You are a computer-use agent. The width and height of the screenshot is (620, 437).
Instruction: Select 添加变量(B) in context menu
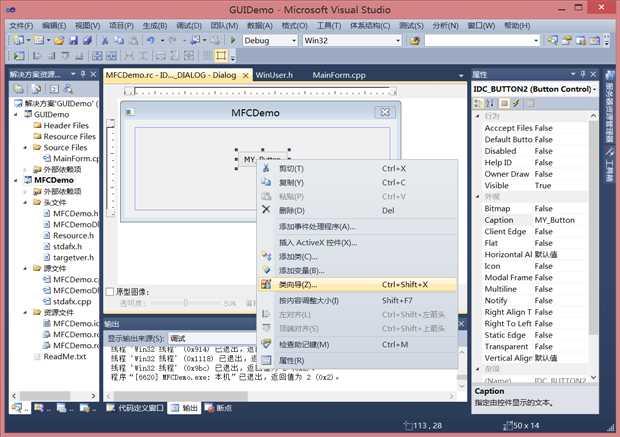[x=357, y=271]
